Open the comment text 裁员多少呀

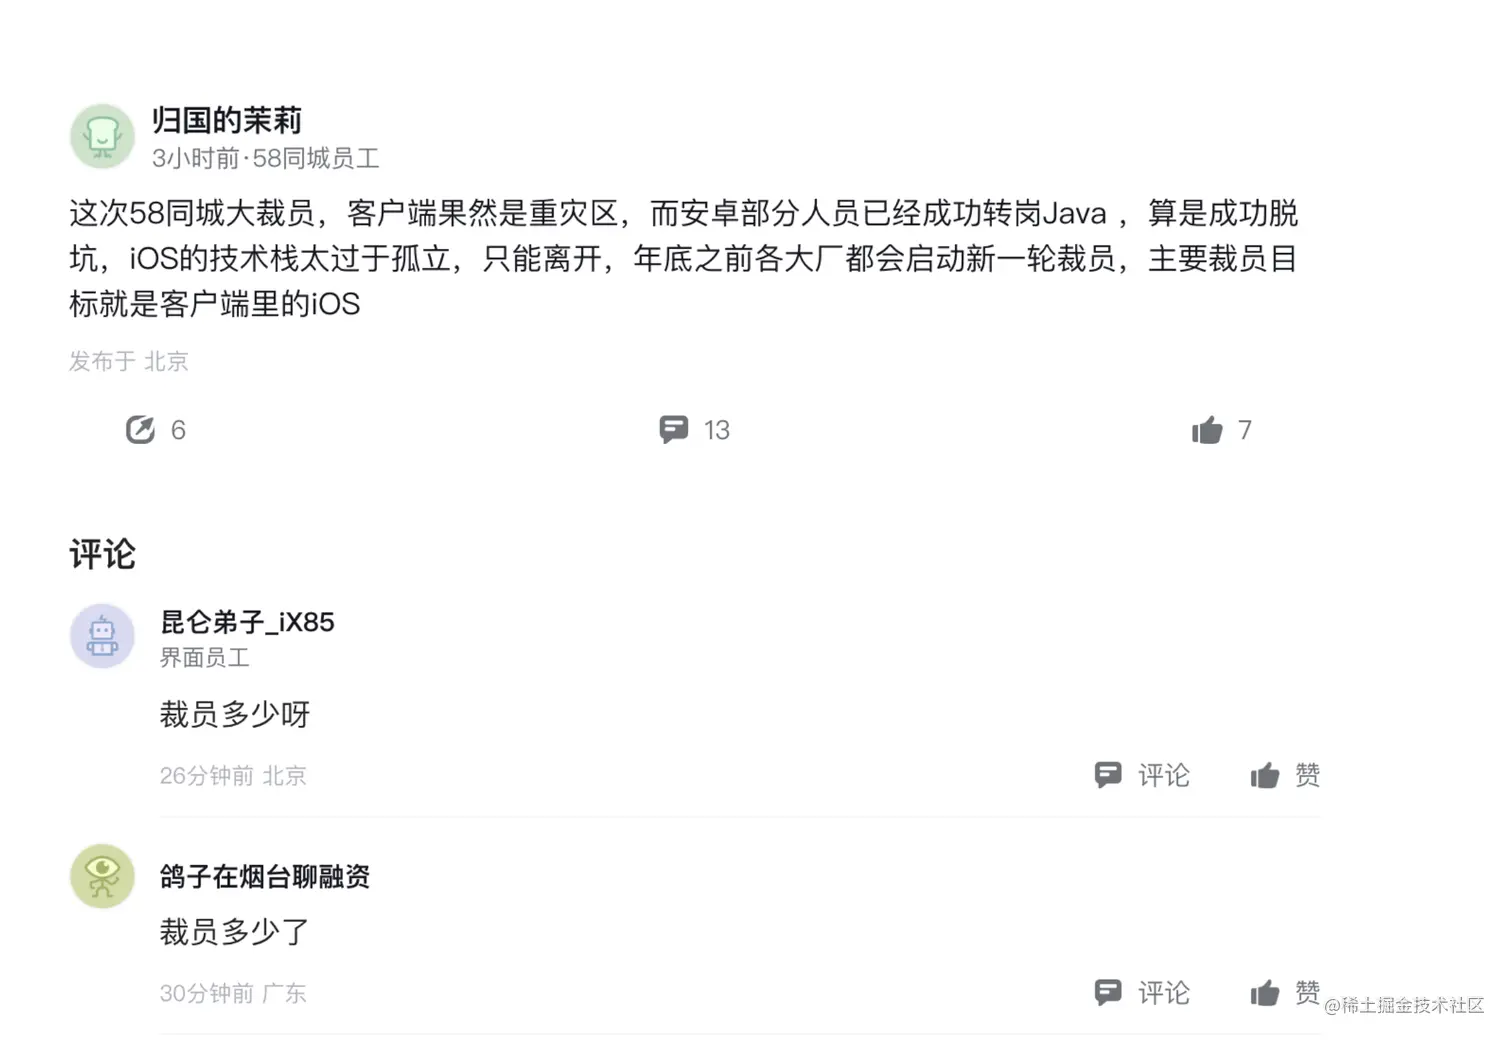pos(235,714)
